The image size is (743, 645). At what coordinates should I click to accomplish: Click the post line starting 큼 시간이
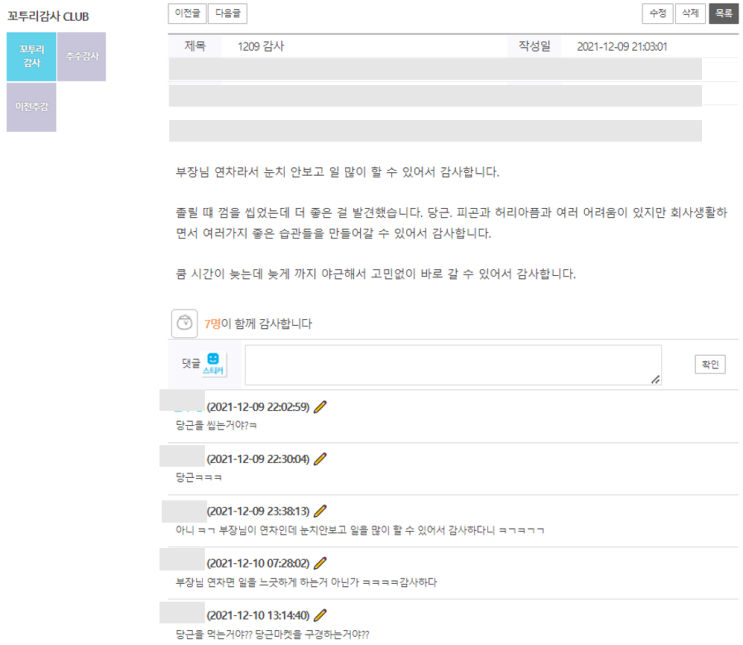click(x=376, y=273)
